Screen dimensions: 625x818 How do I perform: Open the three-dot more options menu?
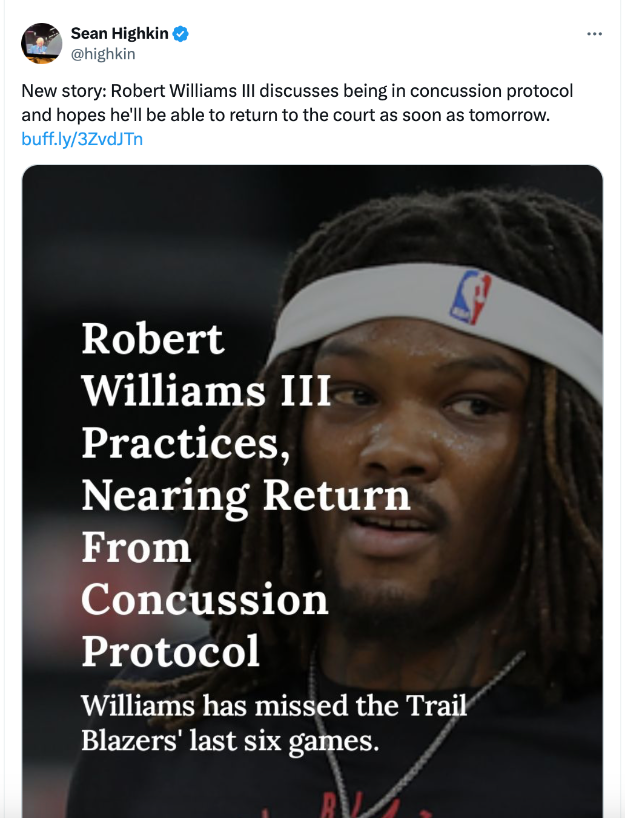coord(595,34)
